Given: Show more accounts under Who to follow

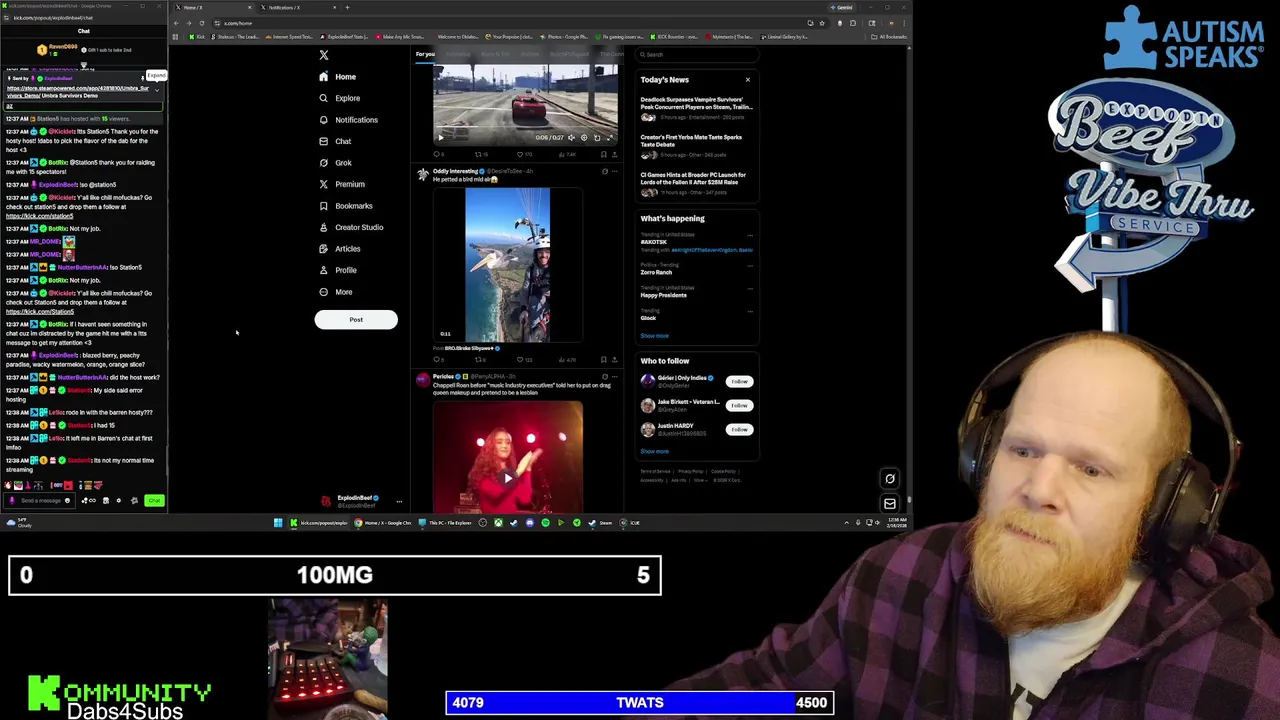Looking at the screenshot, I should (654, 451).
